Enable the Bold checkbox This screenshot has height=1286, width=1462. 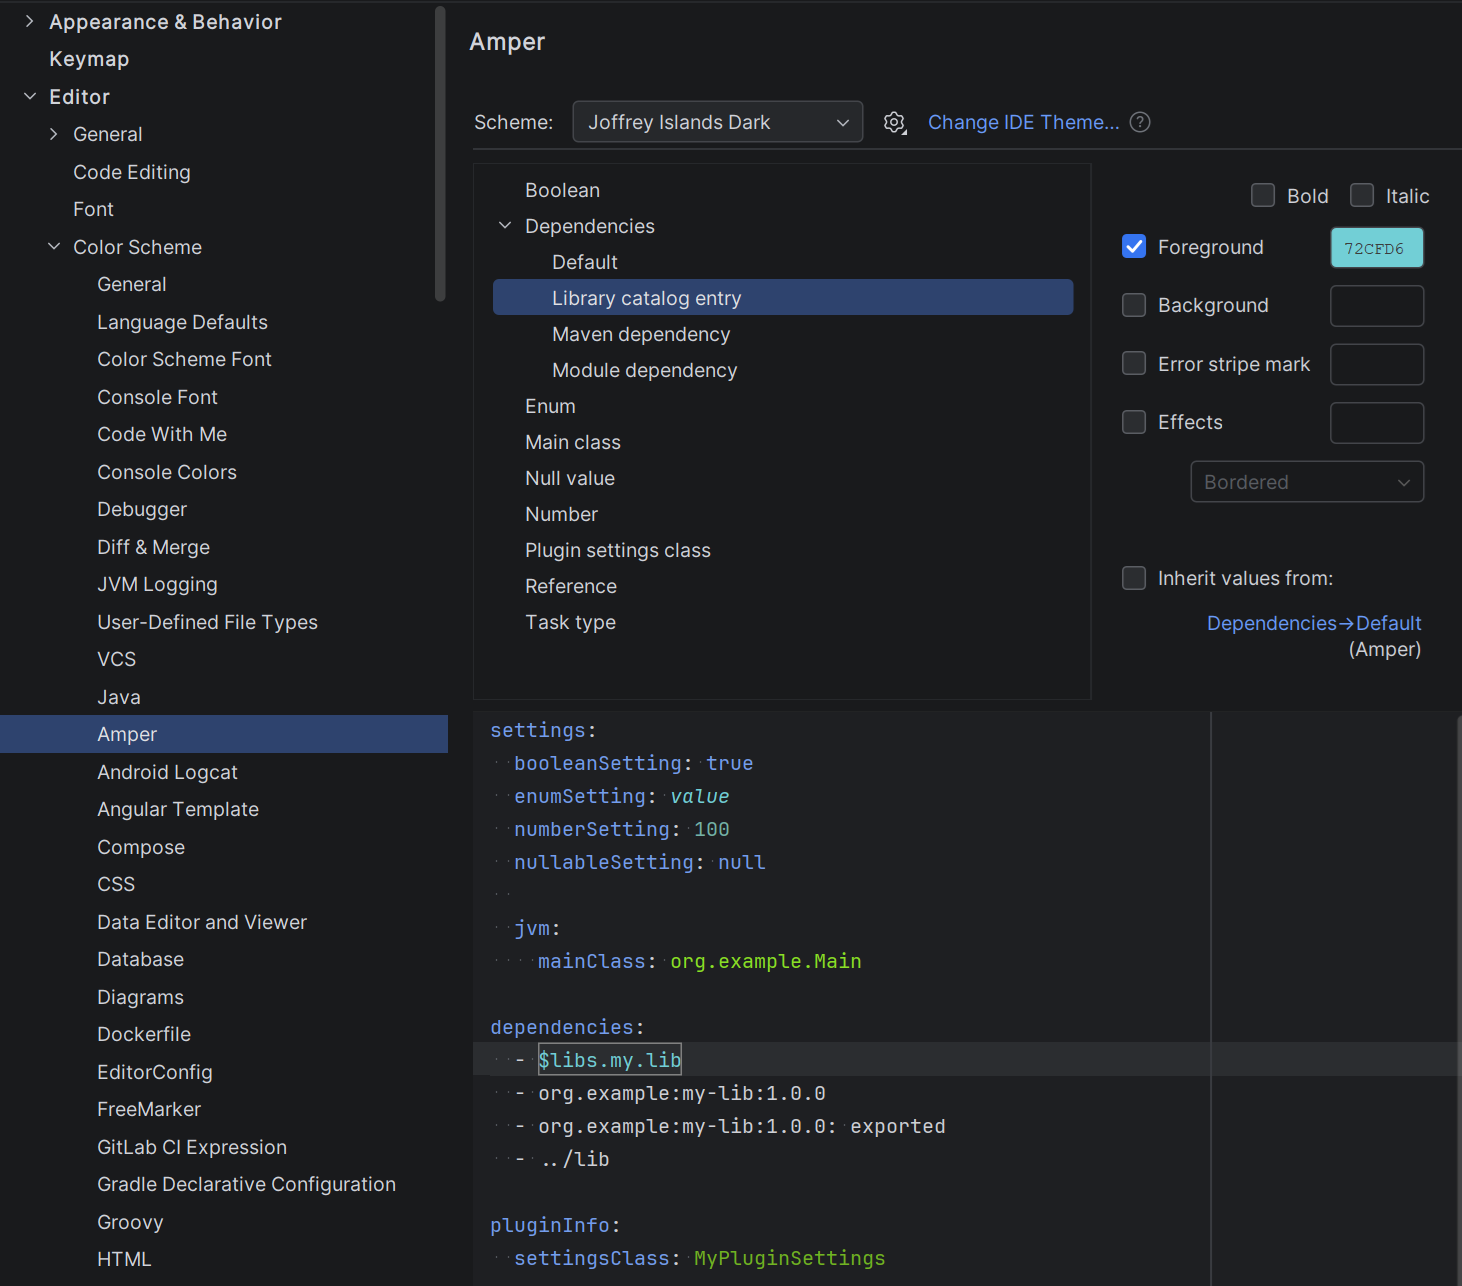tap(1263, 196)
